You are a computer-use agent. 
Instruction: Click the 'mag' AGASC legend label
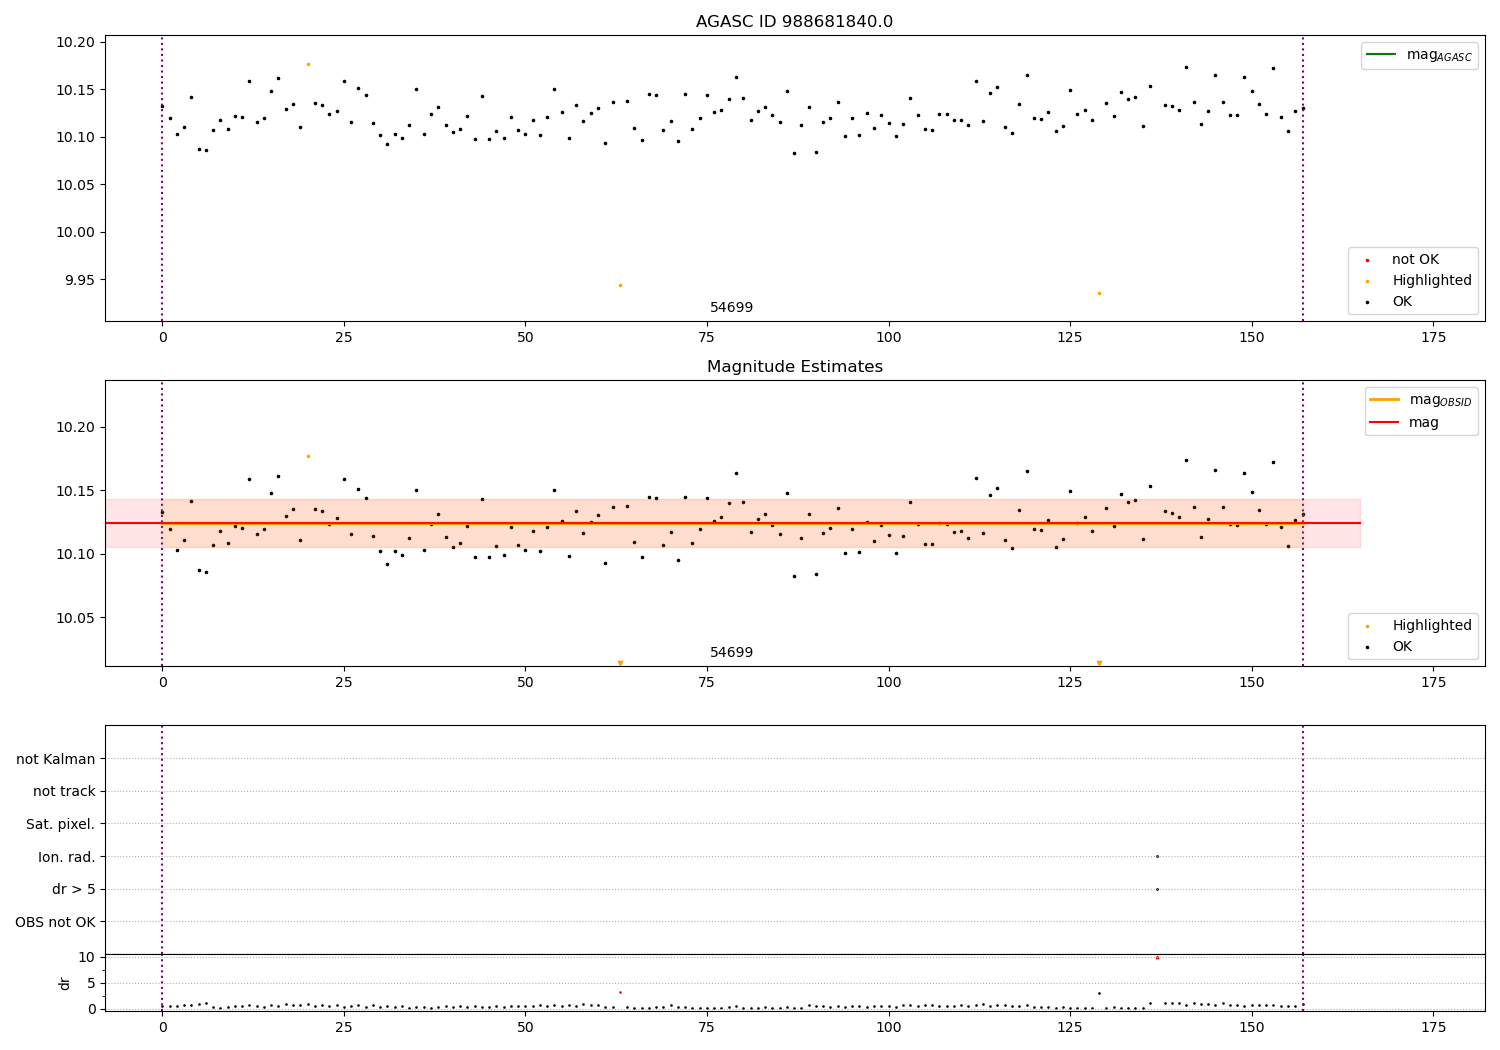click(1439, 55)
